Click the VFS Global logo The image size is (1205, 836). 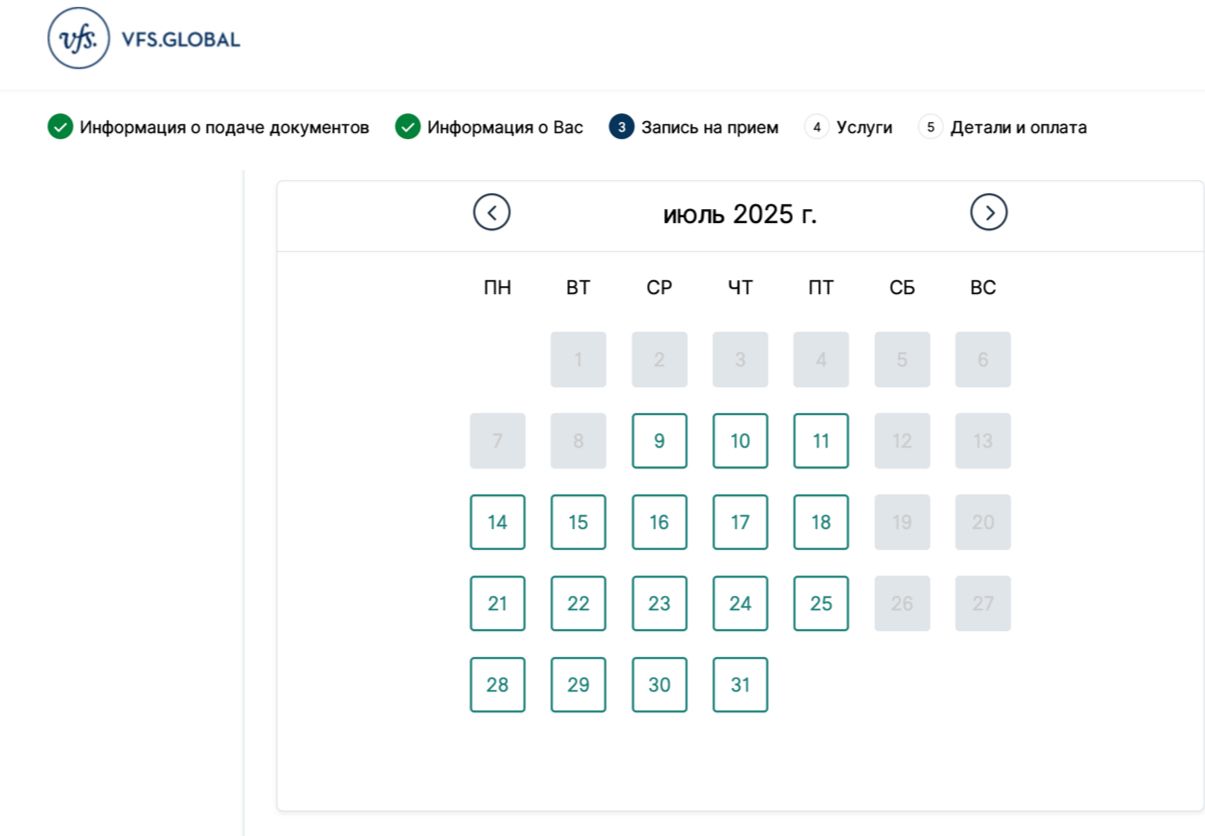pos(144,39)
